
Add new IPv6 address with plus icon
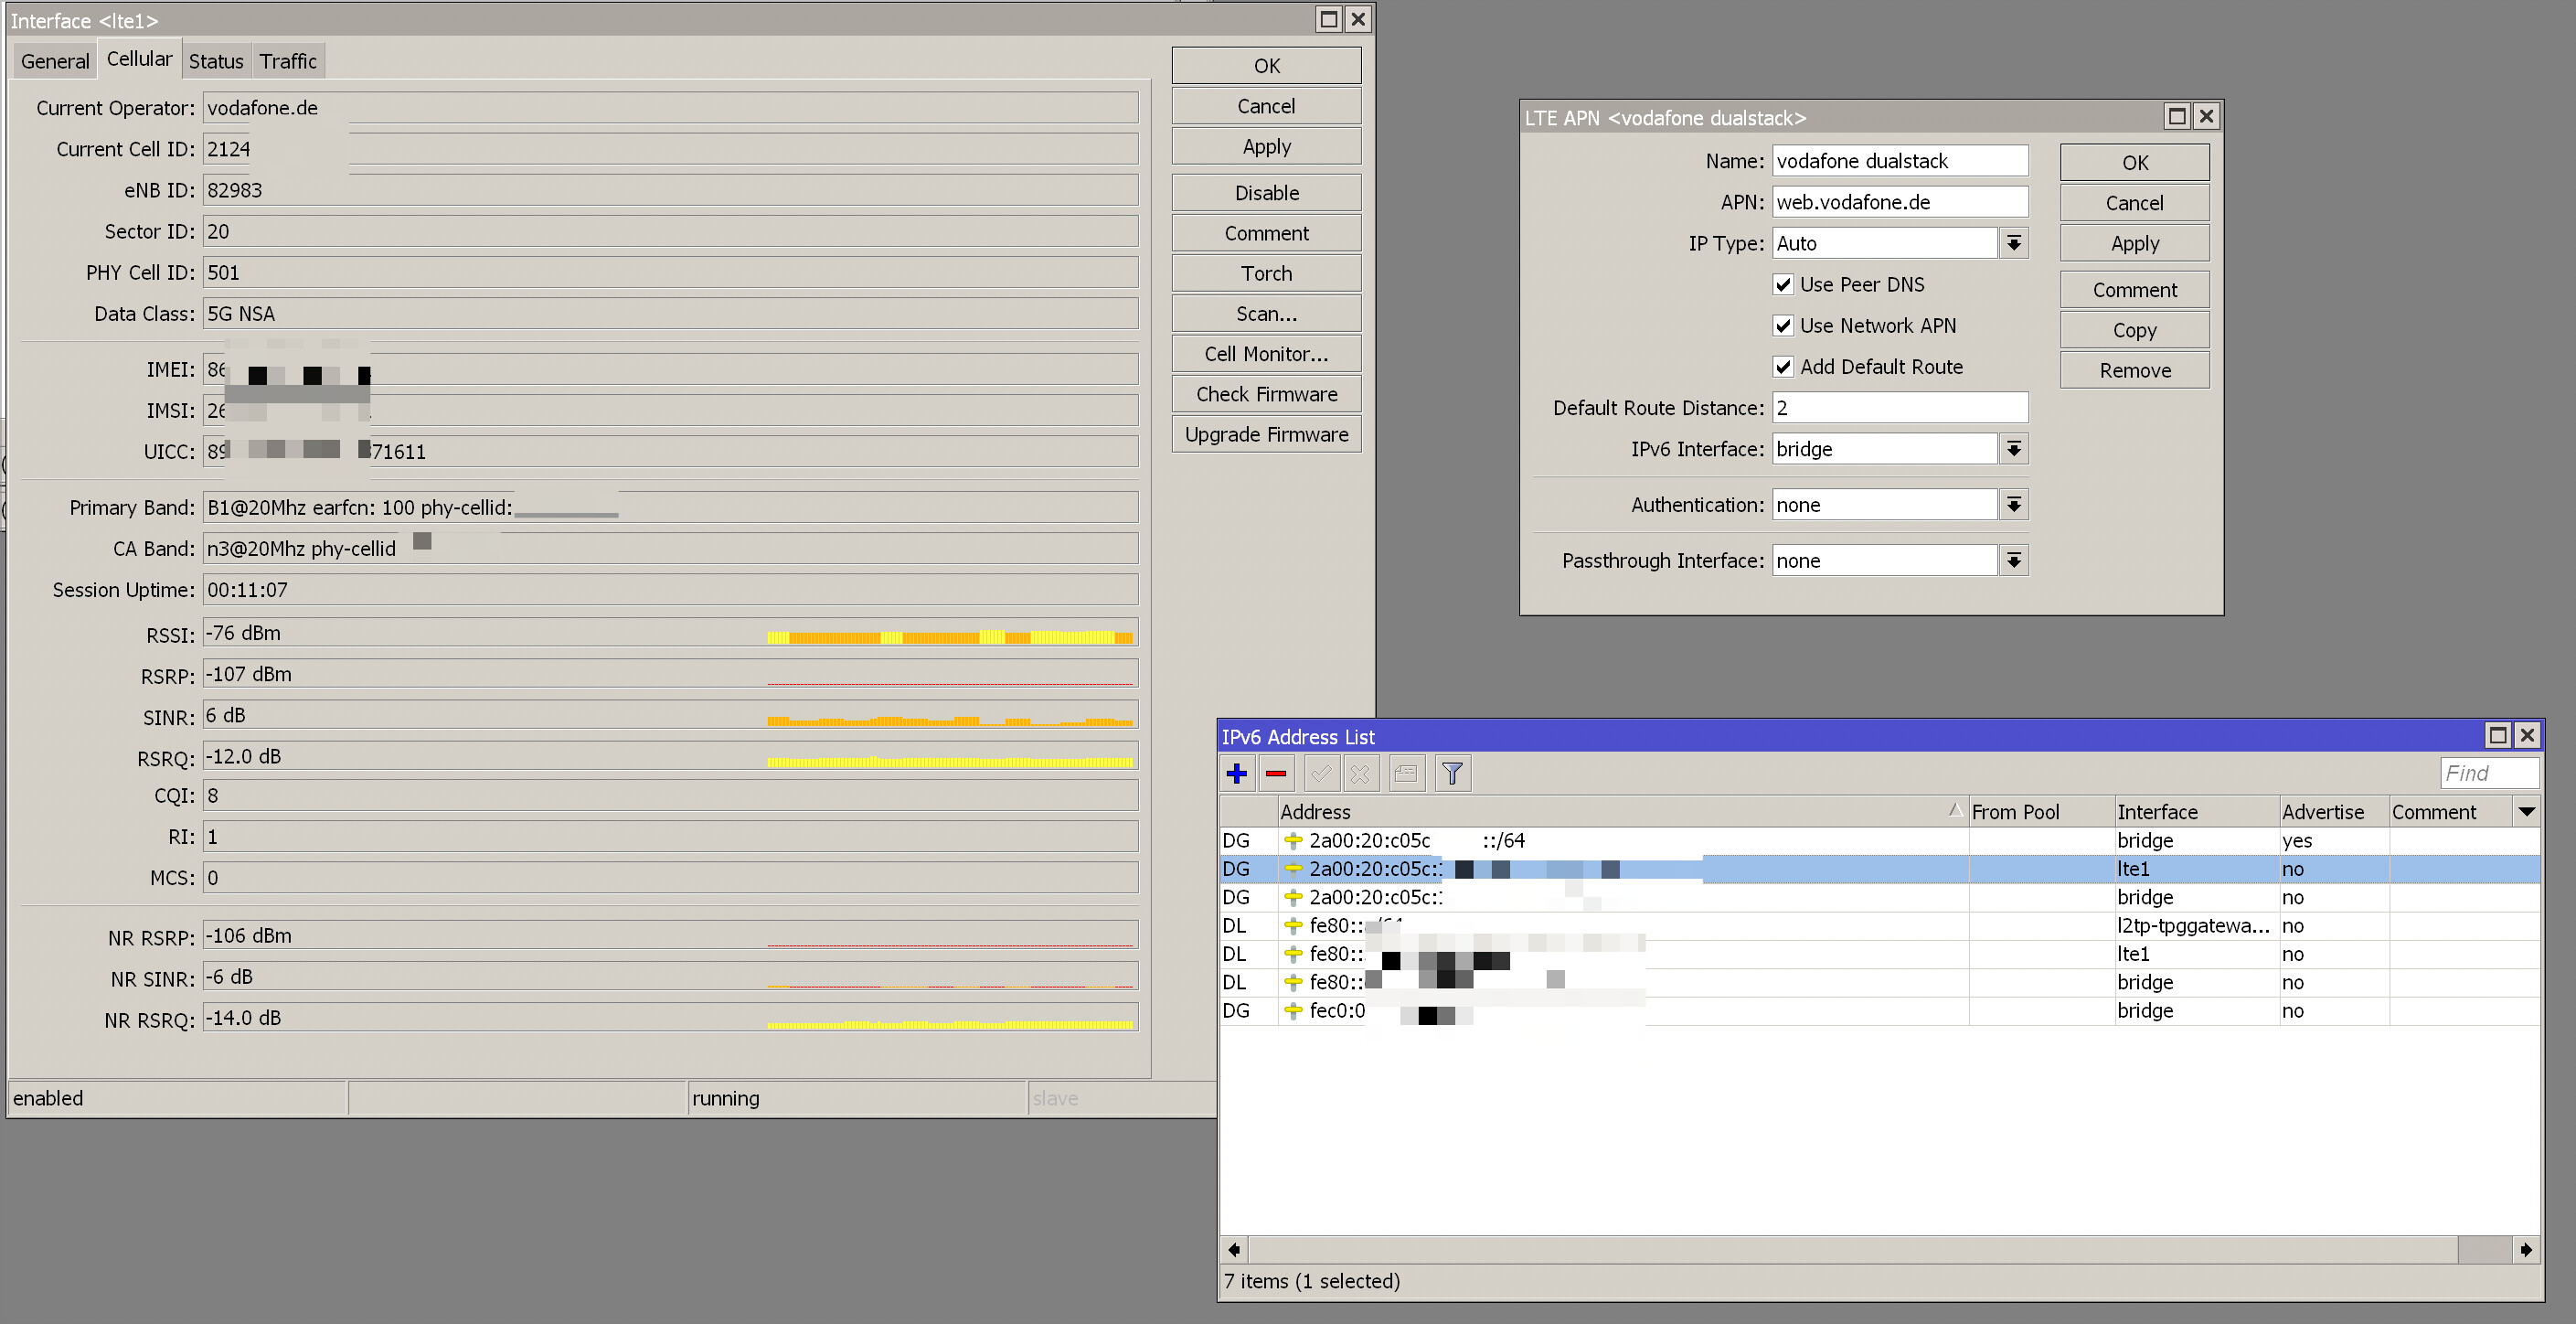pos(1237,773)
